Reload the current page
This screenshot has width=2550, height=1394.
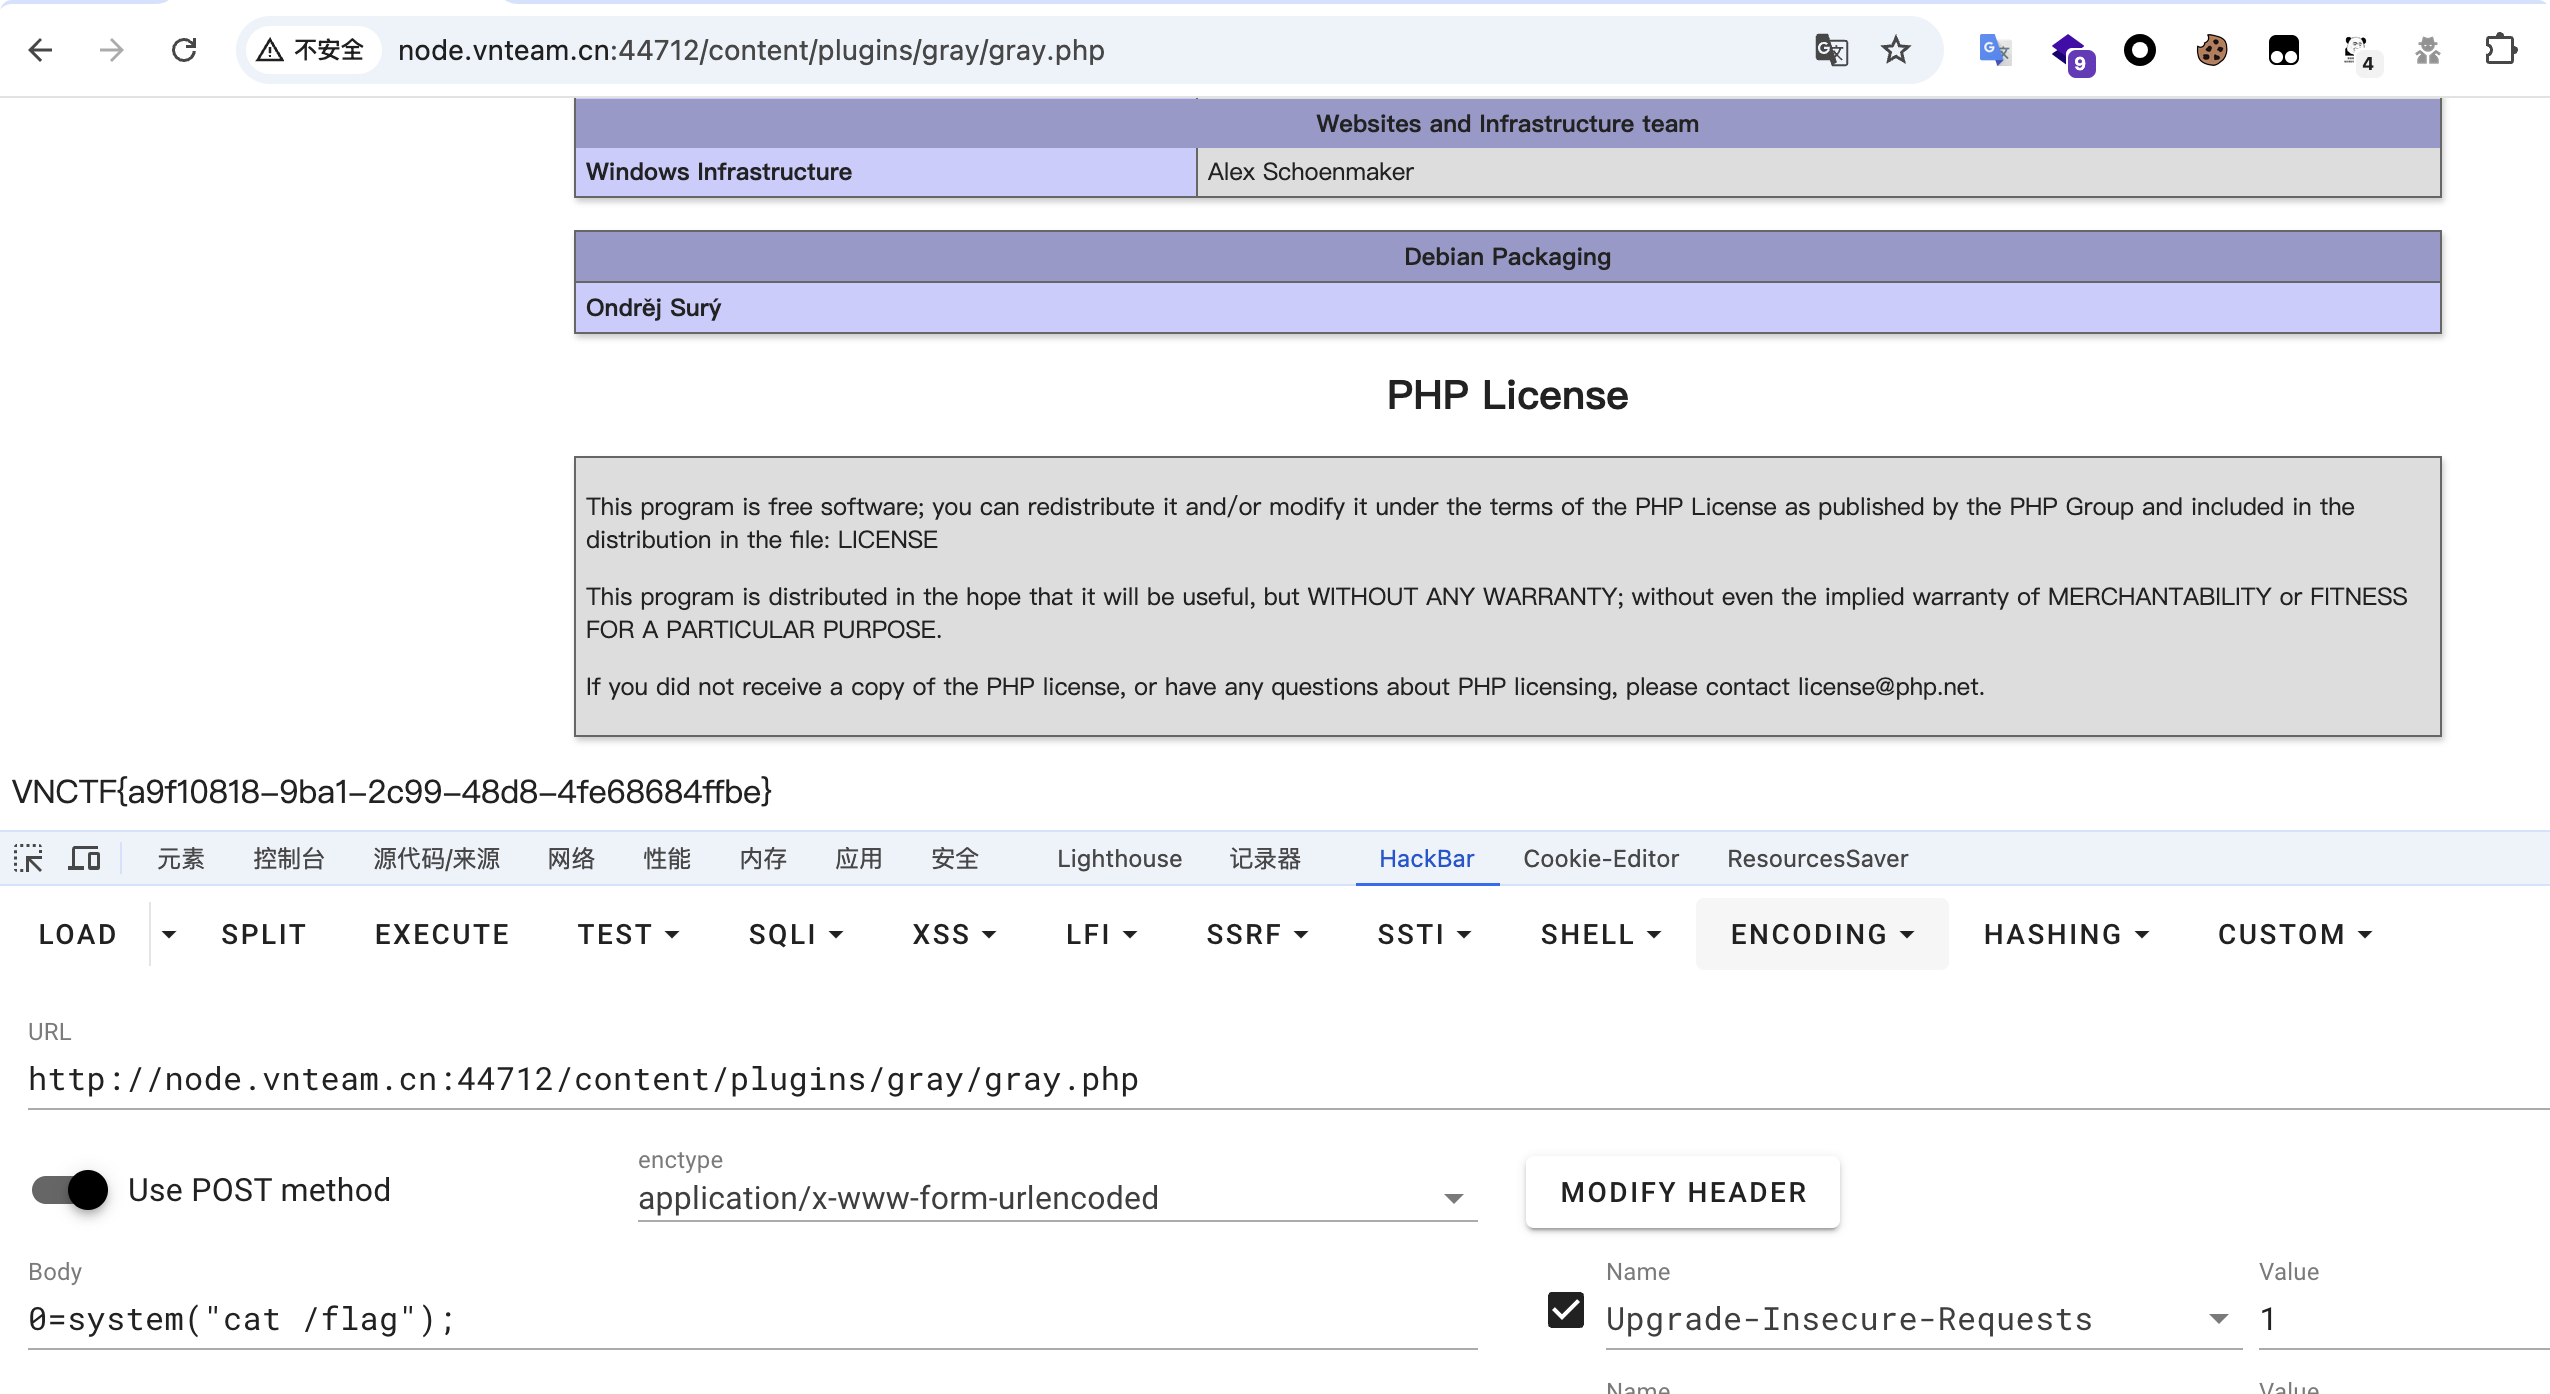(184, 50)
